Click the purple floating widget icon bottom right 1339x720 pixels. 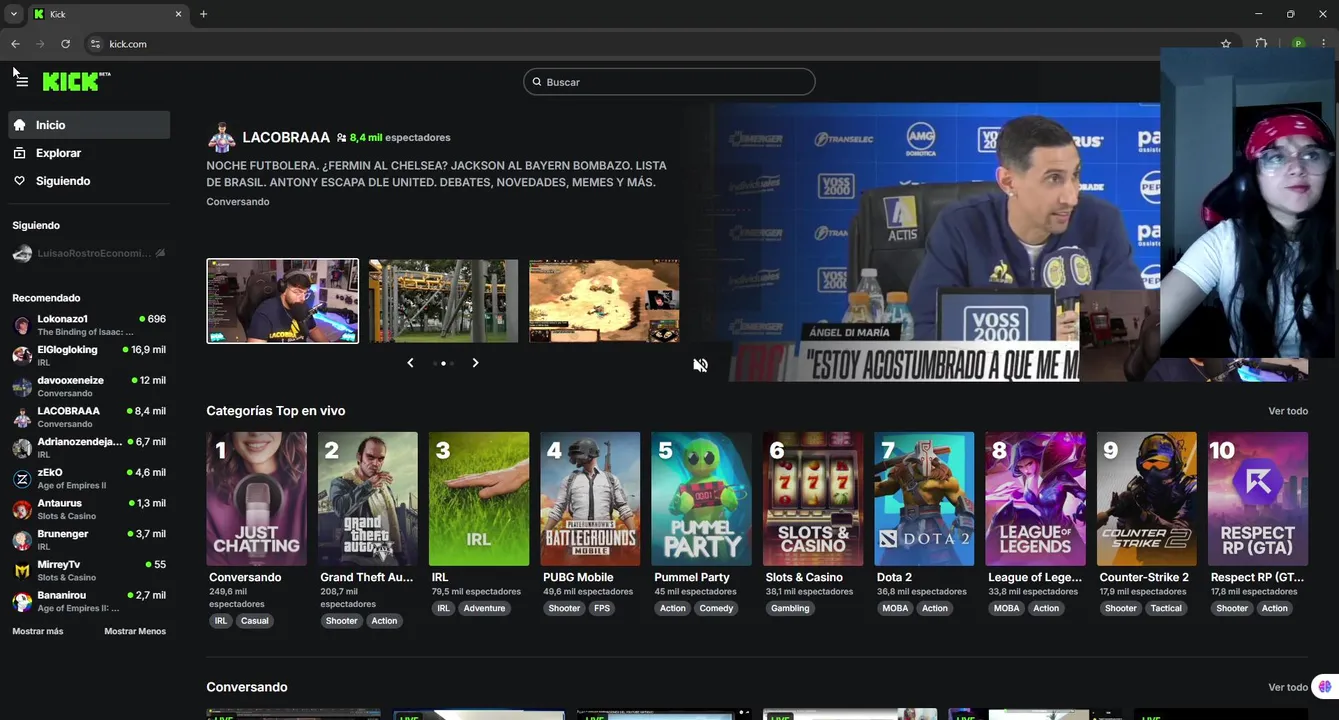coord(1325,687)
